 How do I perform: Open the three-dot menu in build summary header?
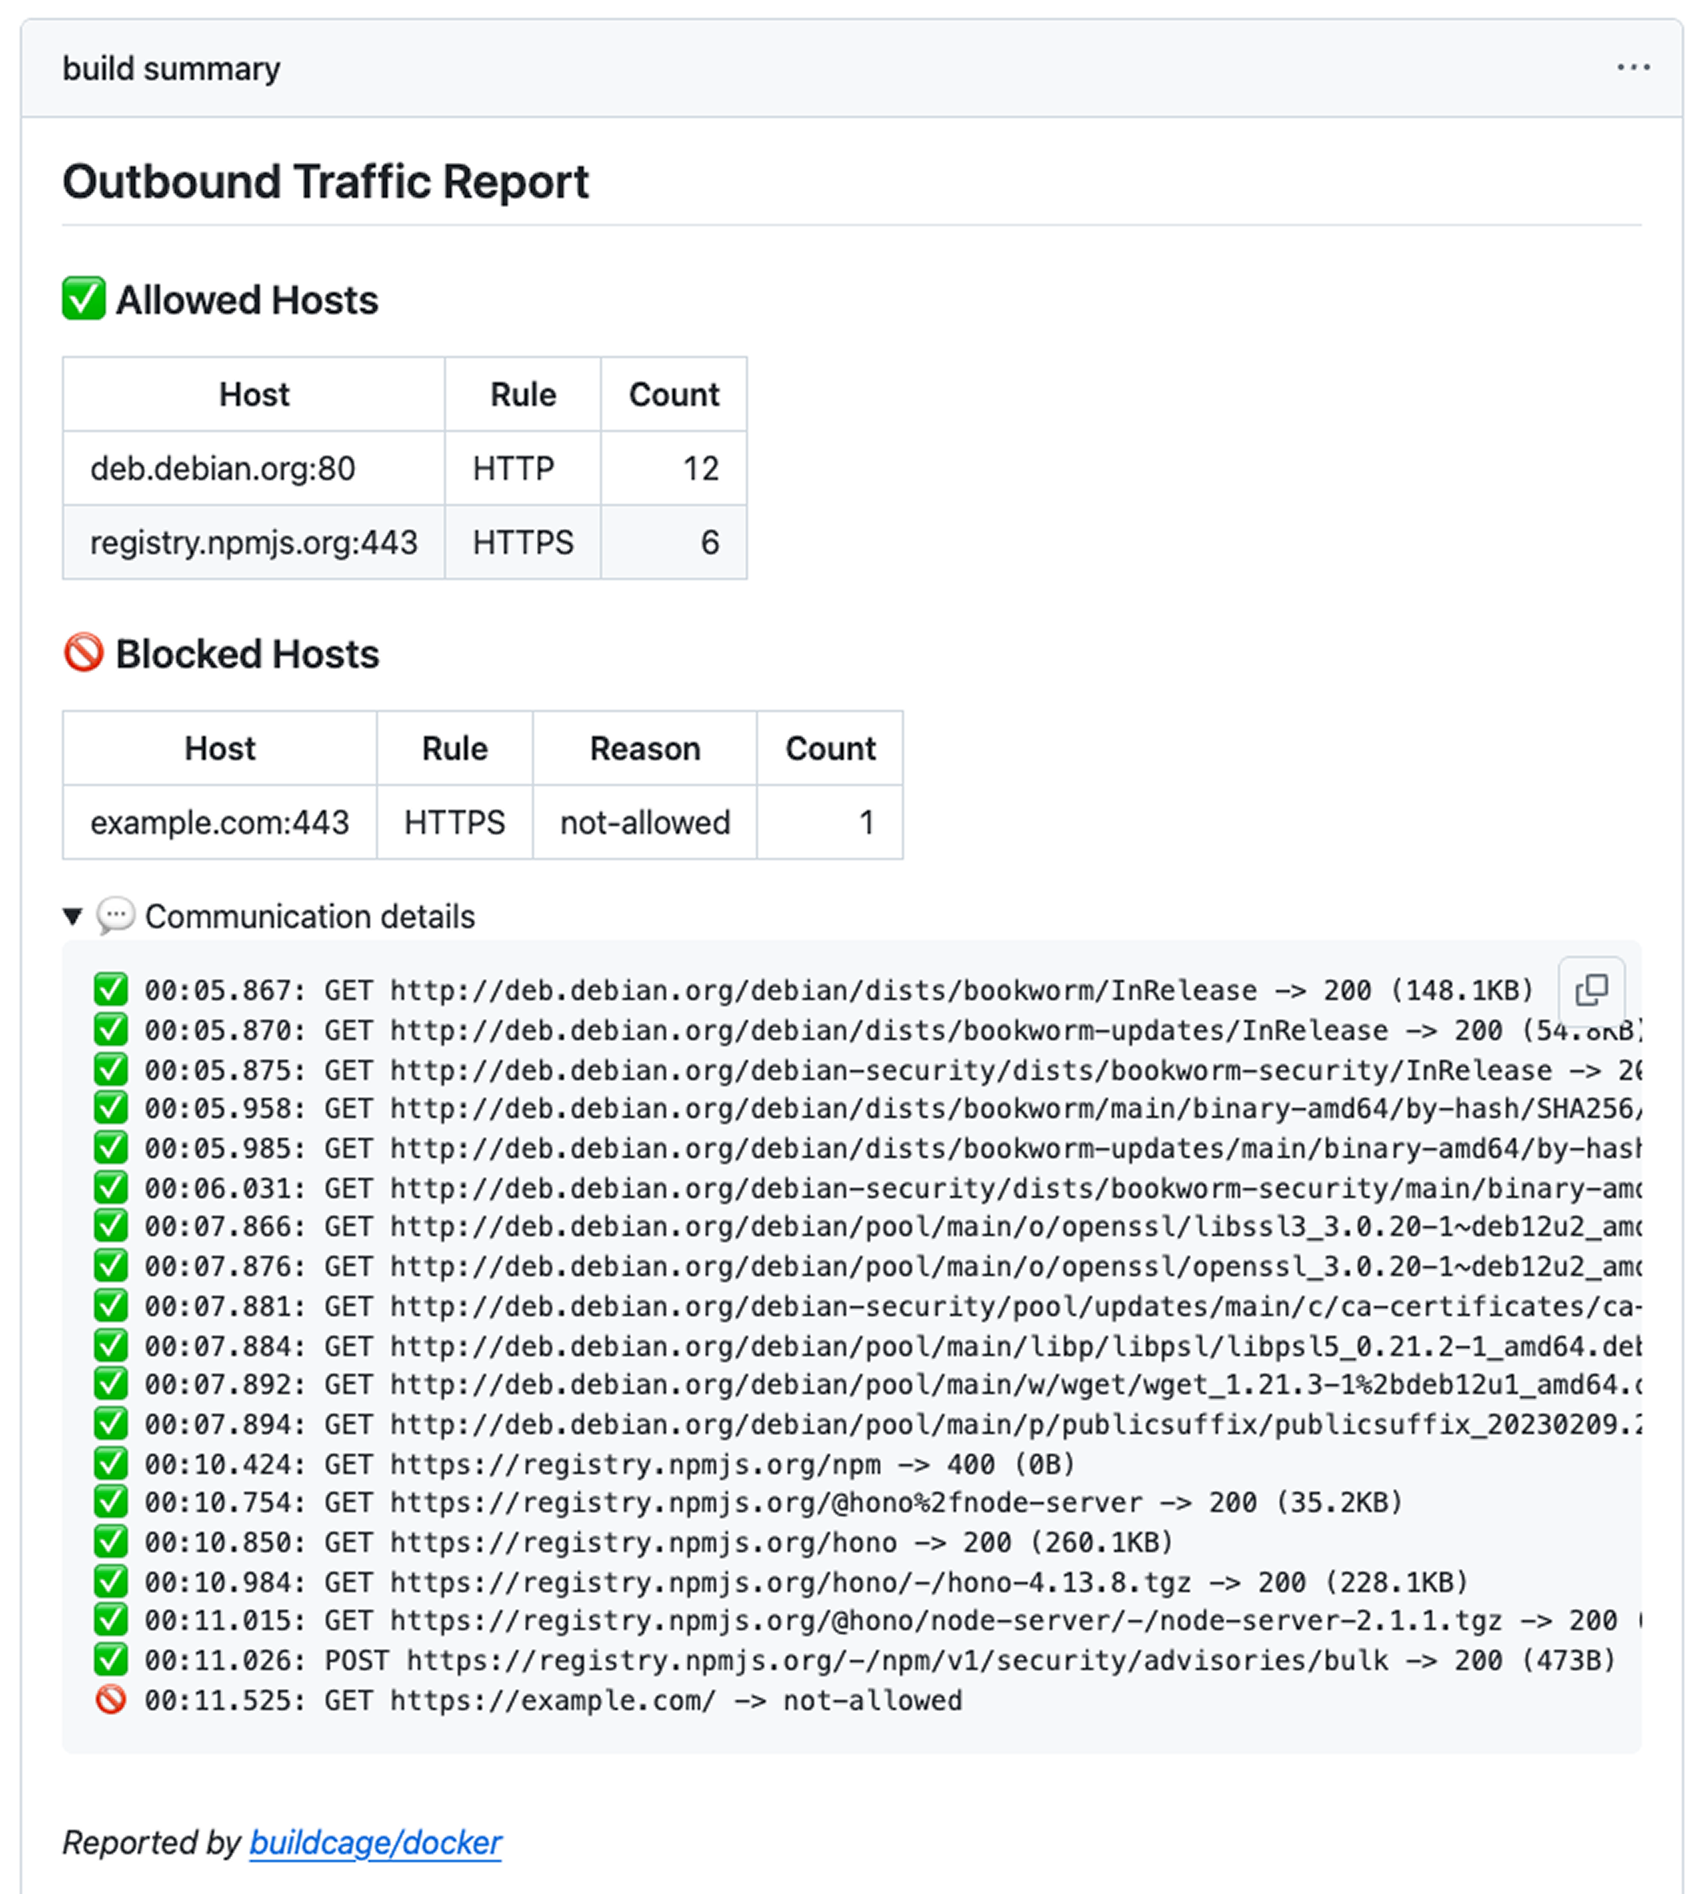tap(1633, 67)
